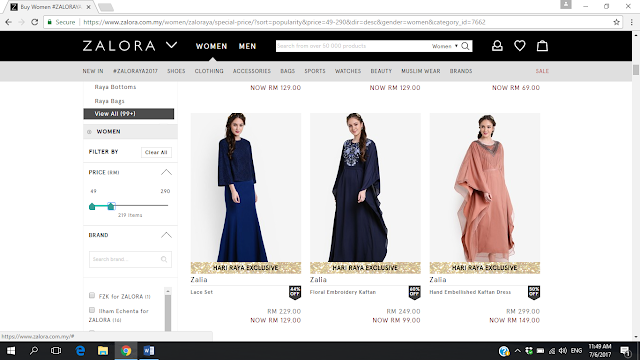Switch to Chrome on taskbar
This screenshot has height=360, width=640.
pos(126,351)
